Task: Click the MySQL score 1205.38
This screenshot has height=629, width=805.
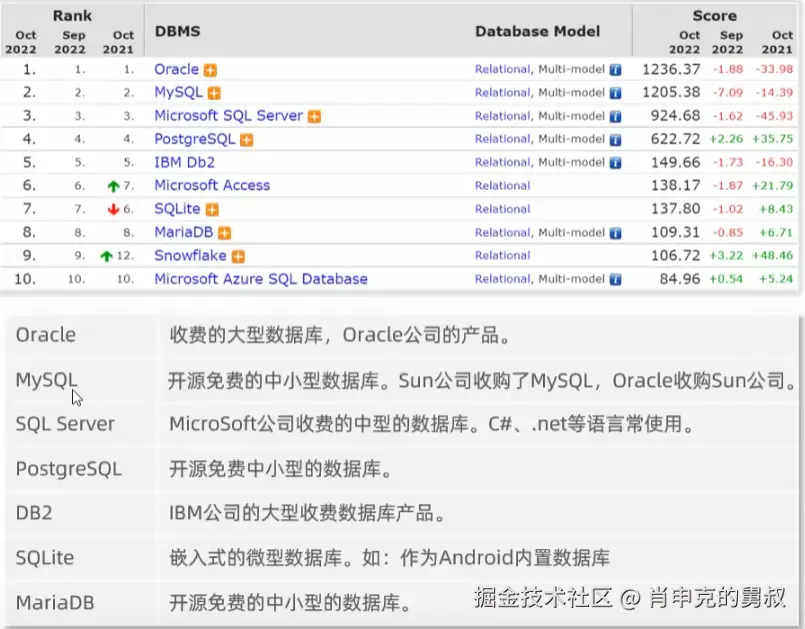Action: pos(671,92)
